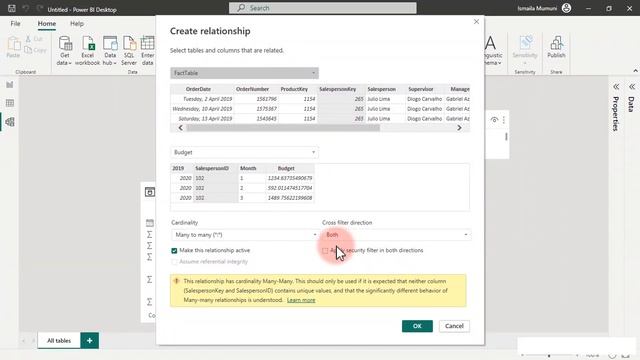Click the Search box in title bar
The height and width of the screenshot is (360, 640).
(x=322, y=8)
